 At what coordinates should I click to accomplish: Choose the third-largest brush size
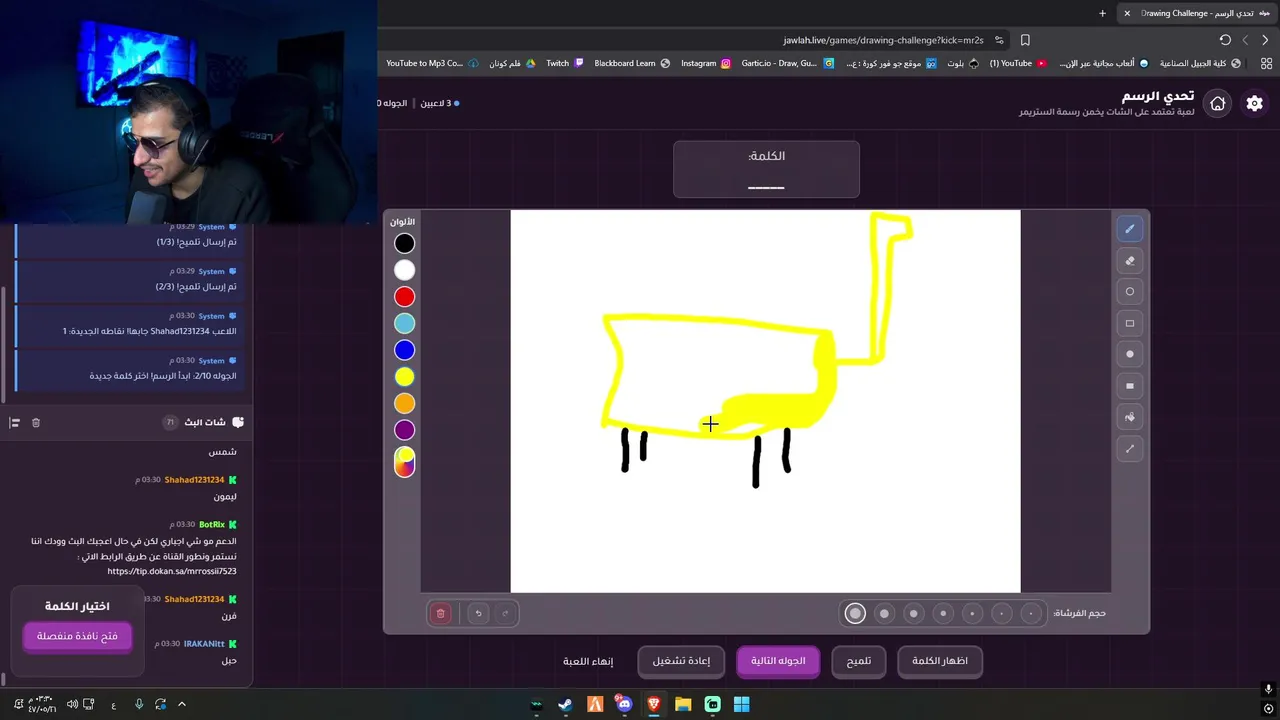coord(913,613)
